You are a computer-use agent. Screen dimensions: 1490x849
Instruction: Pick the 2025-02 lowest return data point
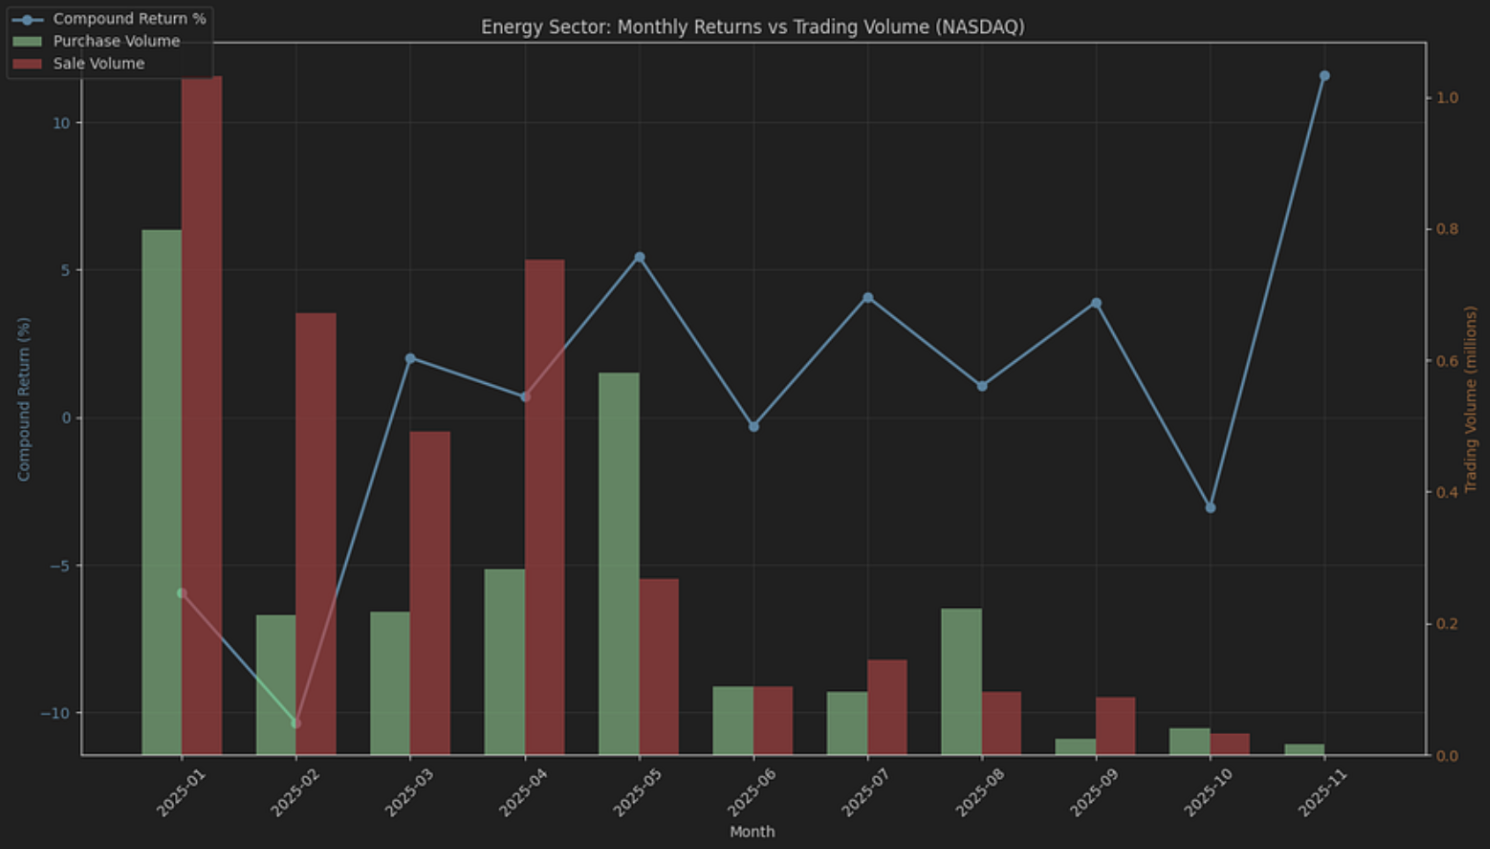point(296,723)
